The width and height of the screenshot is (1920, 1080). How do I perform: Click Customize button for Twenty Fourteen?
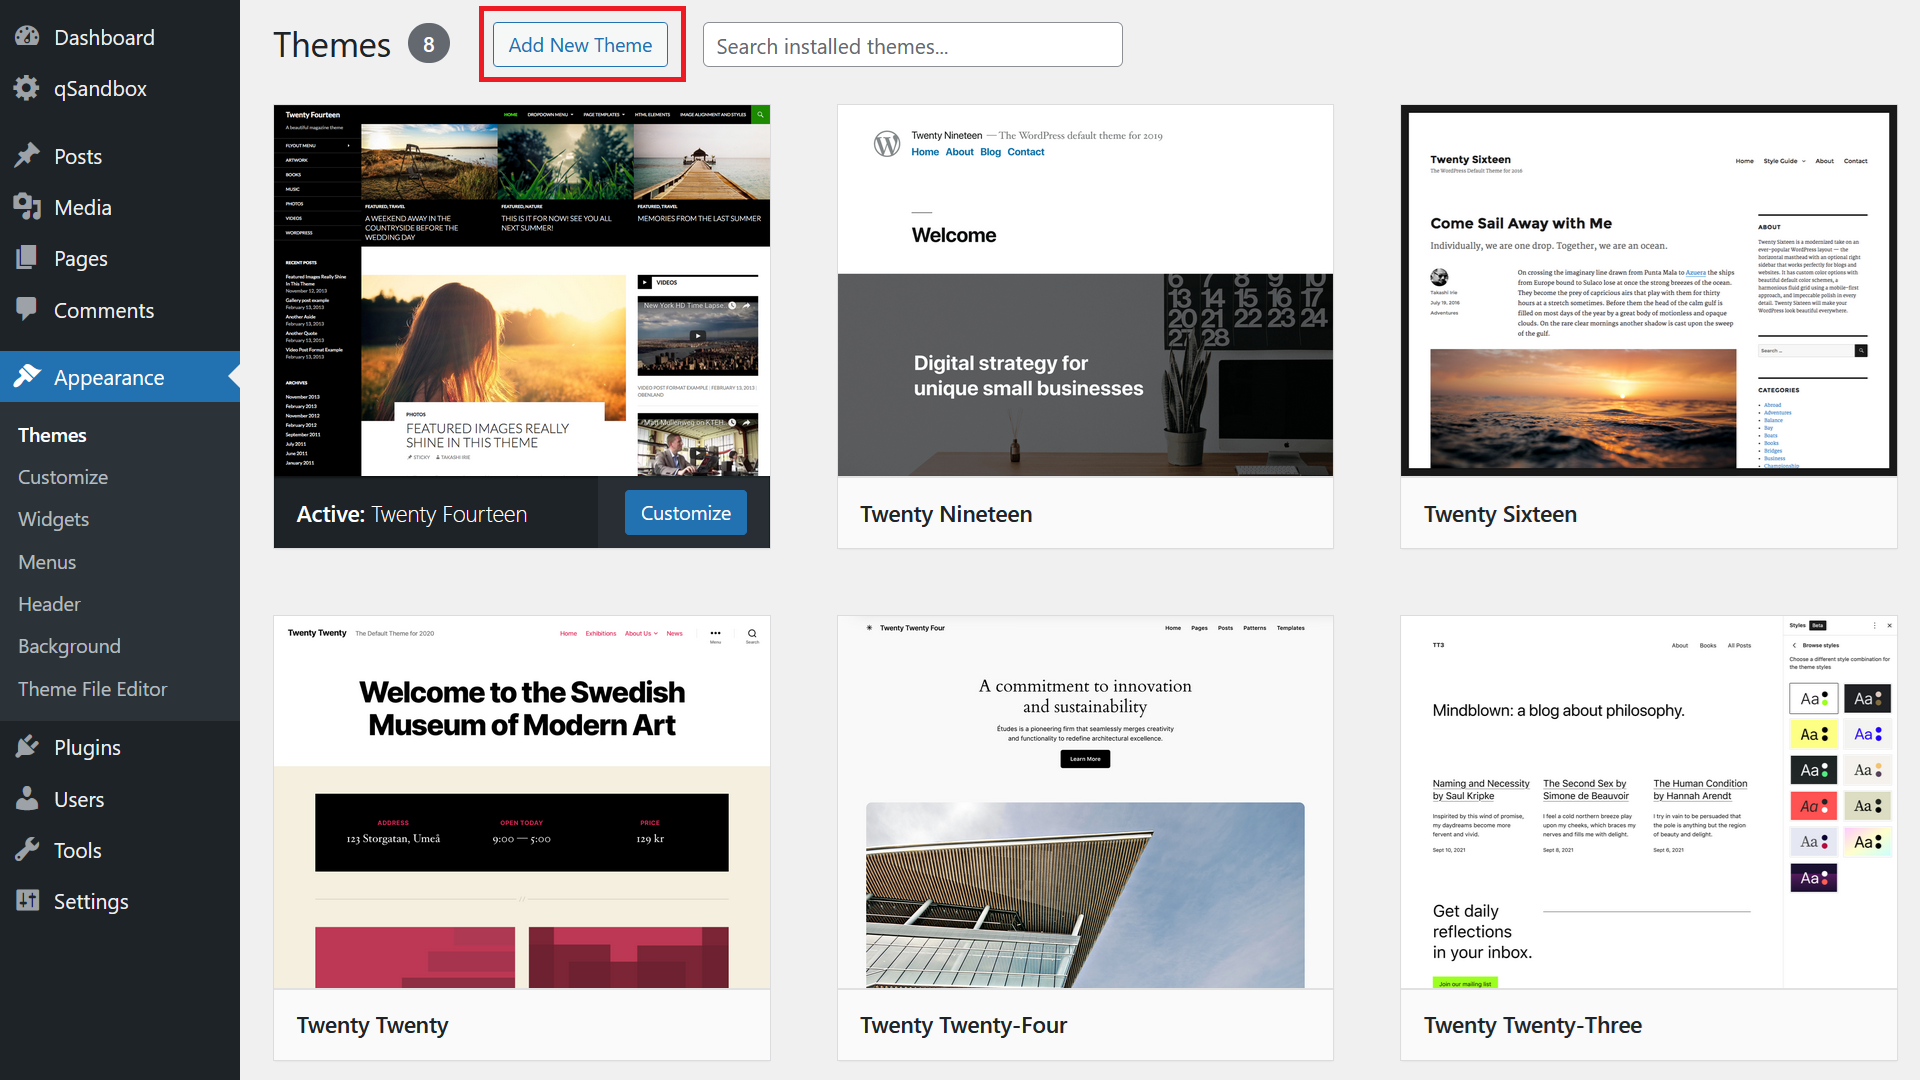686,513
